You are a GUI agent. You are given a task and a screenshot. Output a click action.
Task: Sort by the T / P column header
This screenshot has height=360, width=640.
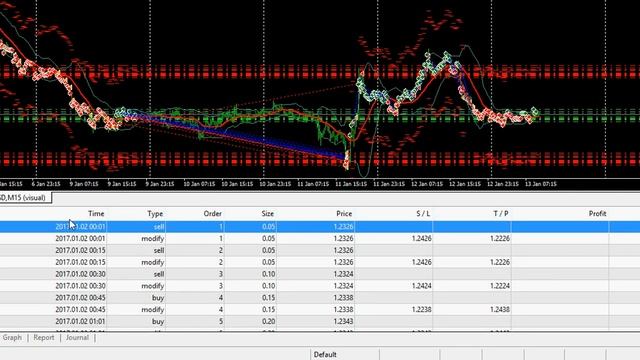(501, 213)
